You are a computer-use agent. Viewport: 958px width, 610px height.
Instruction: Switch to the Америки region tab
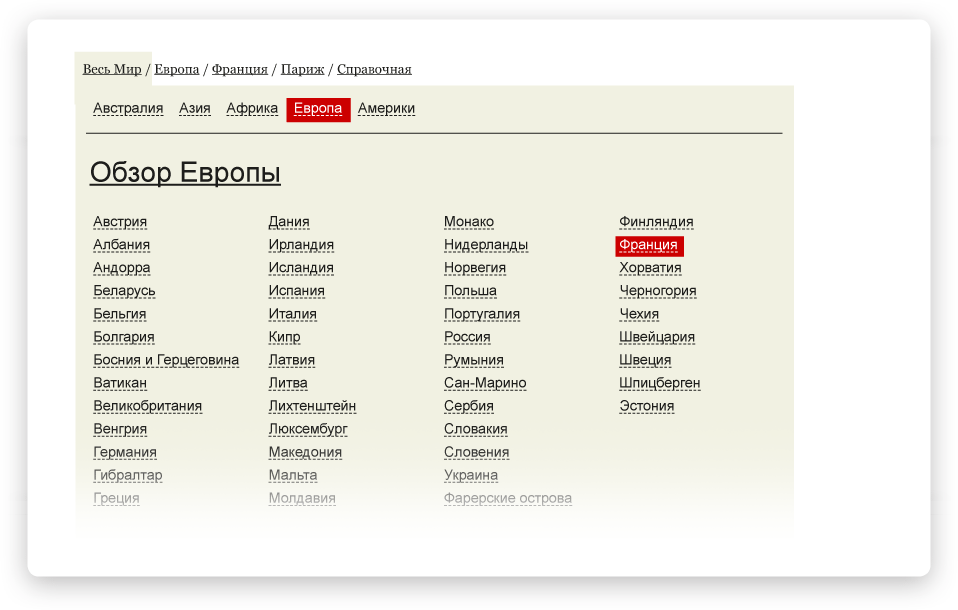[x=386, y=109]
